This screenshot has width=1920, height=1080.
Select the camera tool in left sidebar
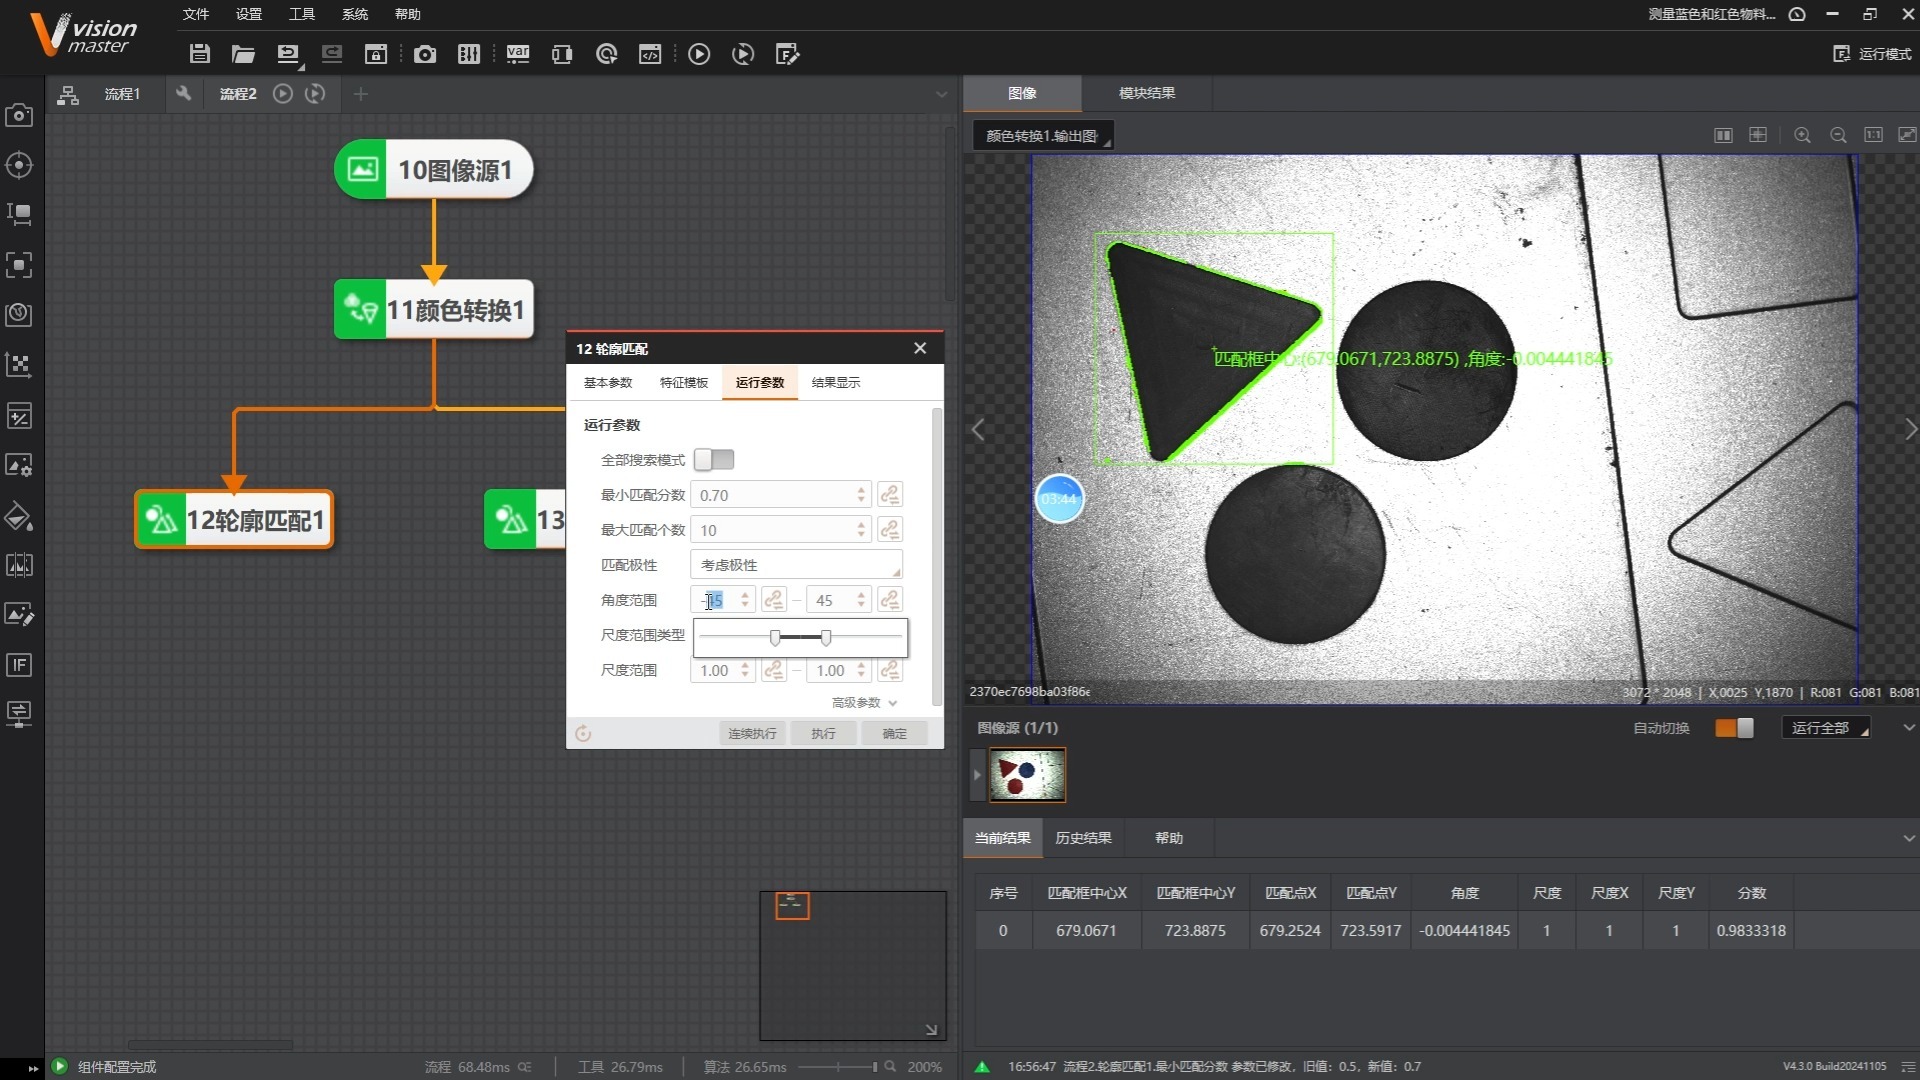tap(19, 115)
